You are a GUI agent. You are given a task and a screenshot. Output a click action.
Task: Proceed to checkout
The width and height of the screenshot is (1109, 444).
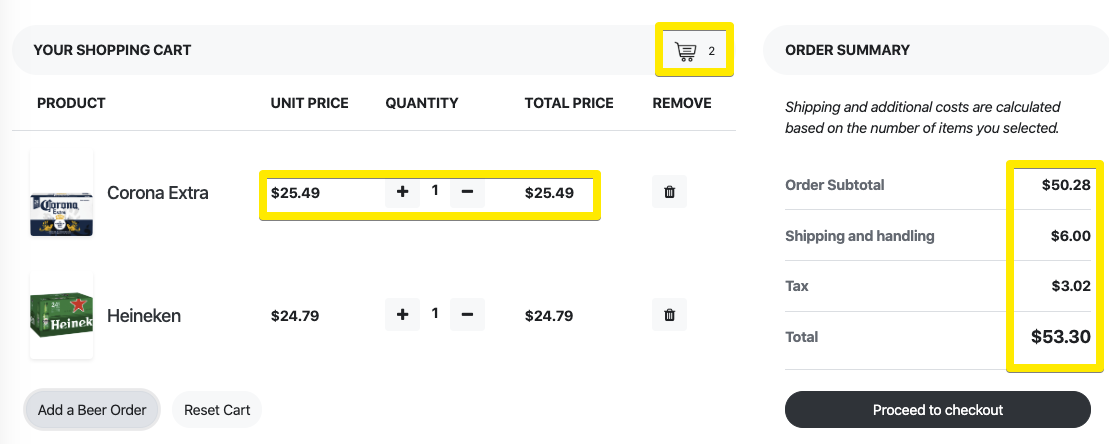(937, 410)
